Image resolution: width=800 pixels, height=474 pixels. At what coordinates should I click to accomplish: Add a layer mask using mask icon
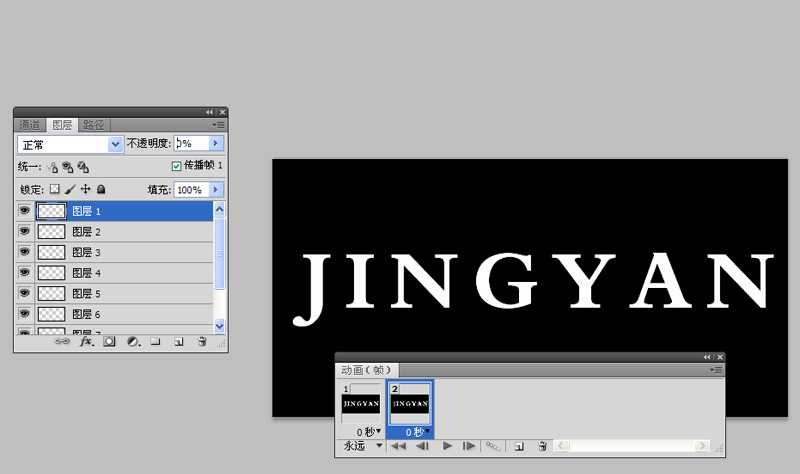click(109, 342)
